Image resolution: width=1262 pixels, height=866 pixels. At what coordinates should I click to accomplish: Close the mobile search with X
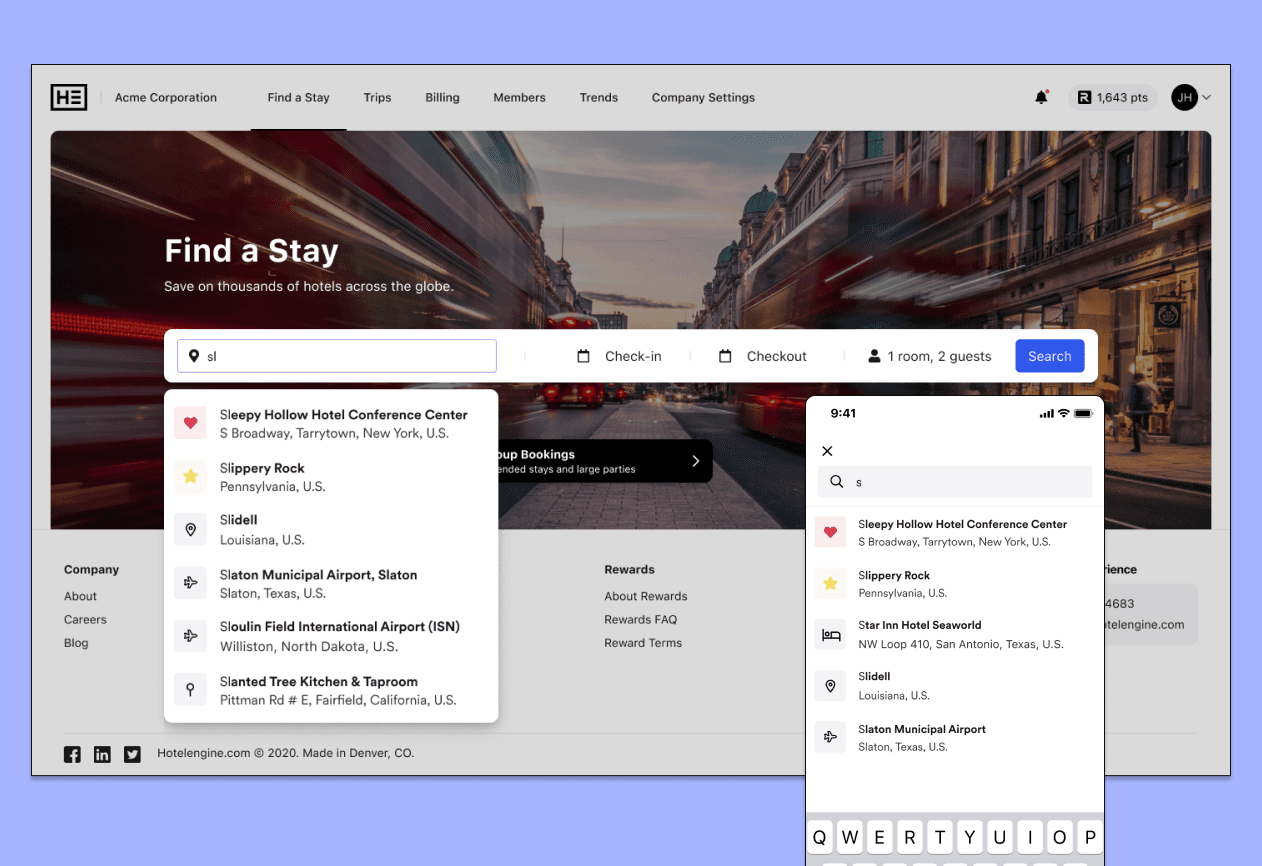pyautogui.click(x=827, y=451)
